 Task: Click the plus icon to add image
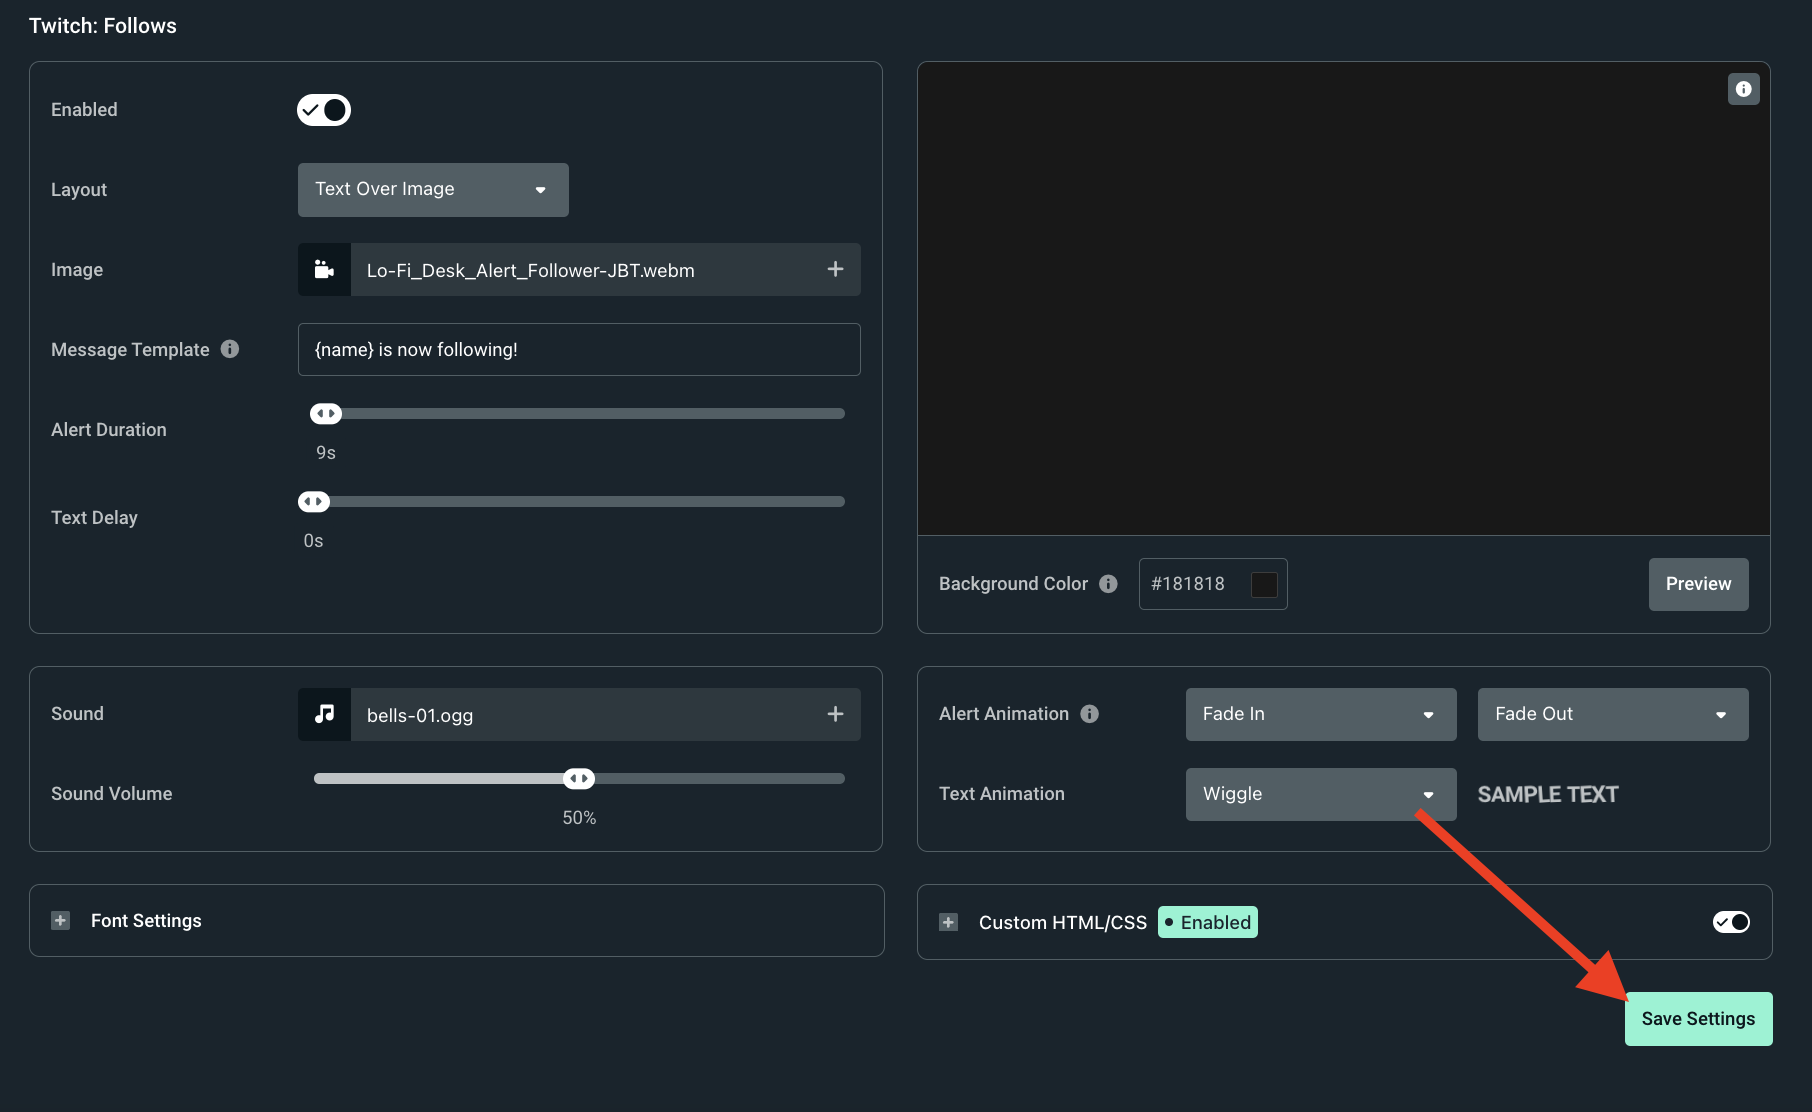835,270
